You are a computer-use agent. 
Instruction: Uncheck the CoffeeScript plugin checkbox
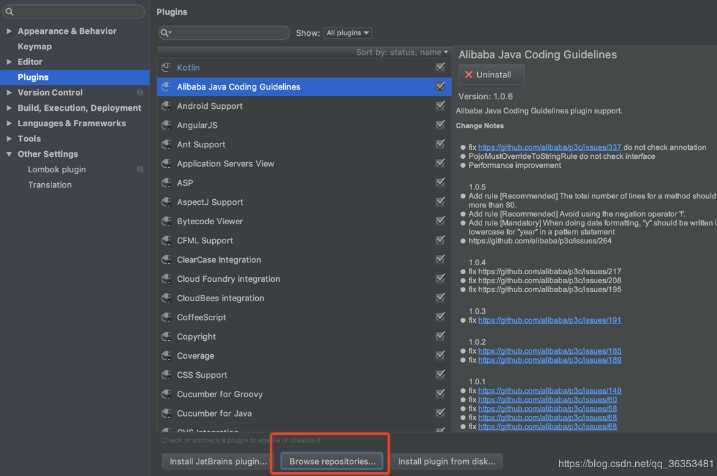pos(440,316)
